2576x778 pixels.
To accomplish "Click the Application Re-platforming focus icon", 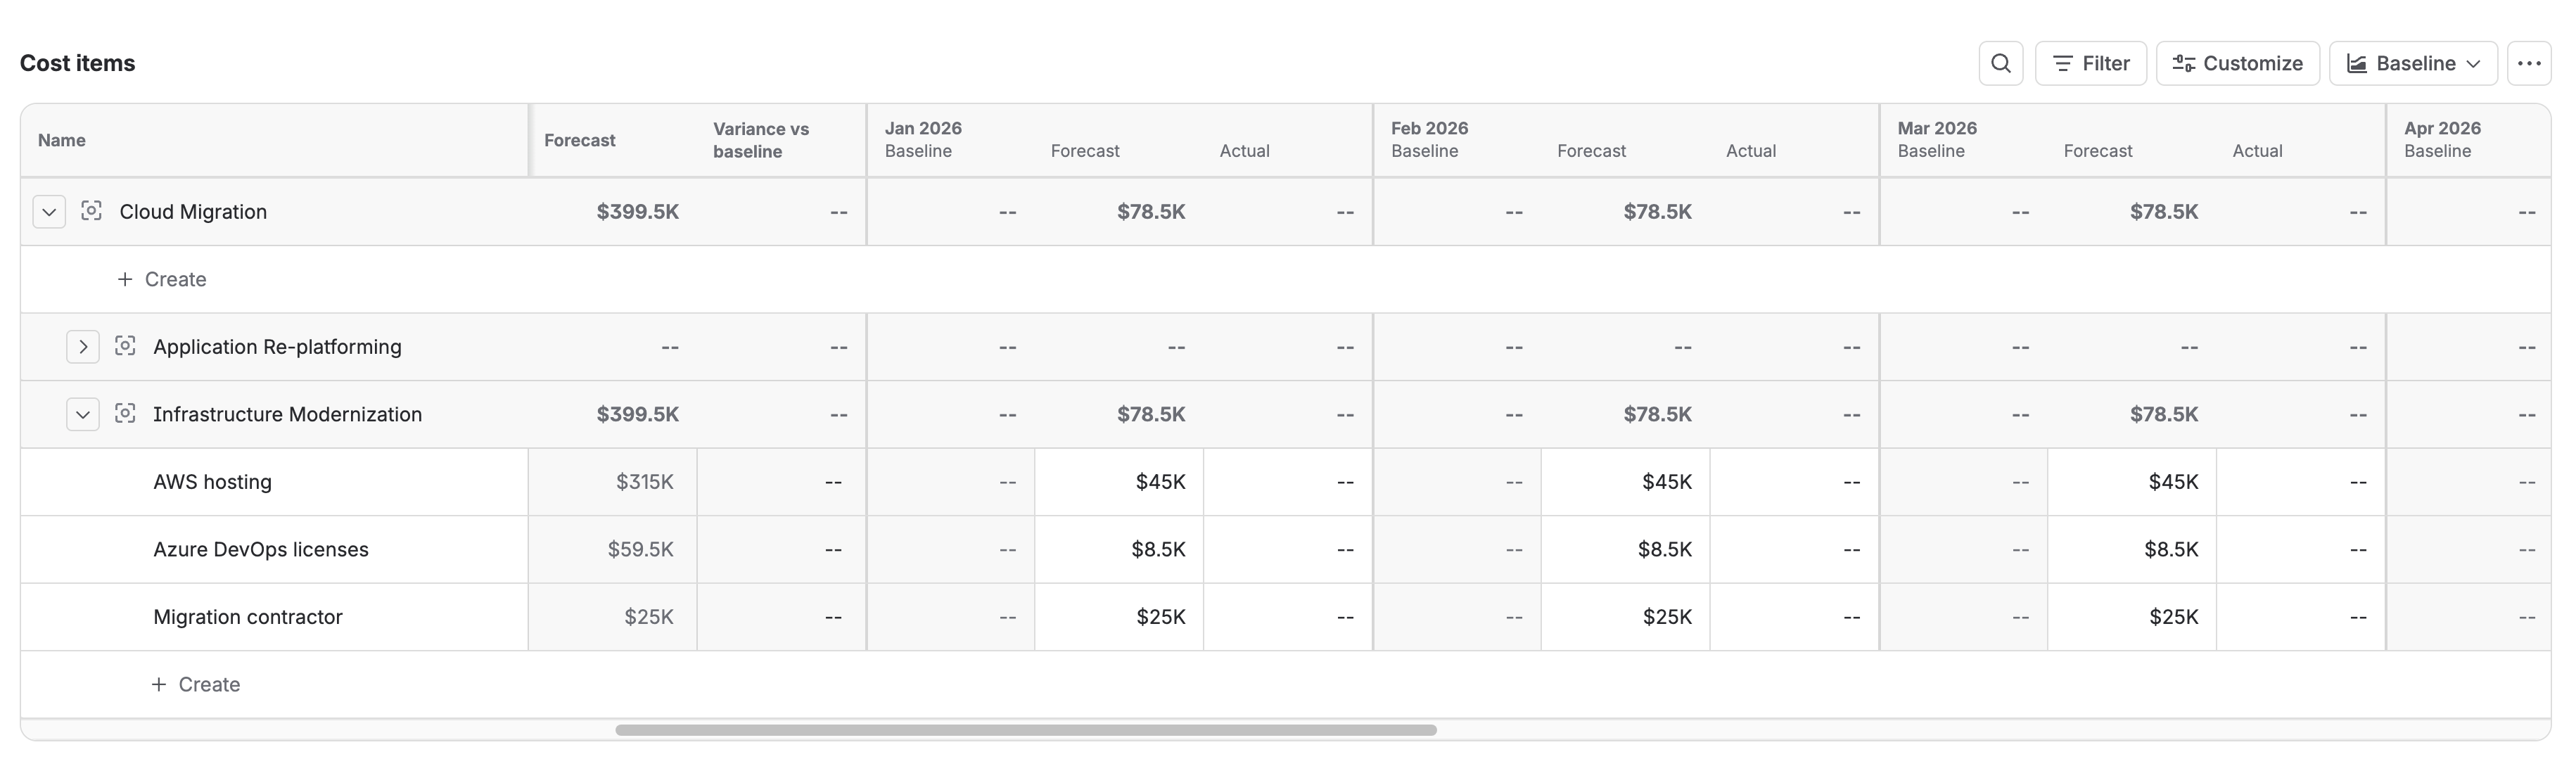I will 125,346.
